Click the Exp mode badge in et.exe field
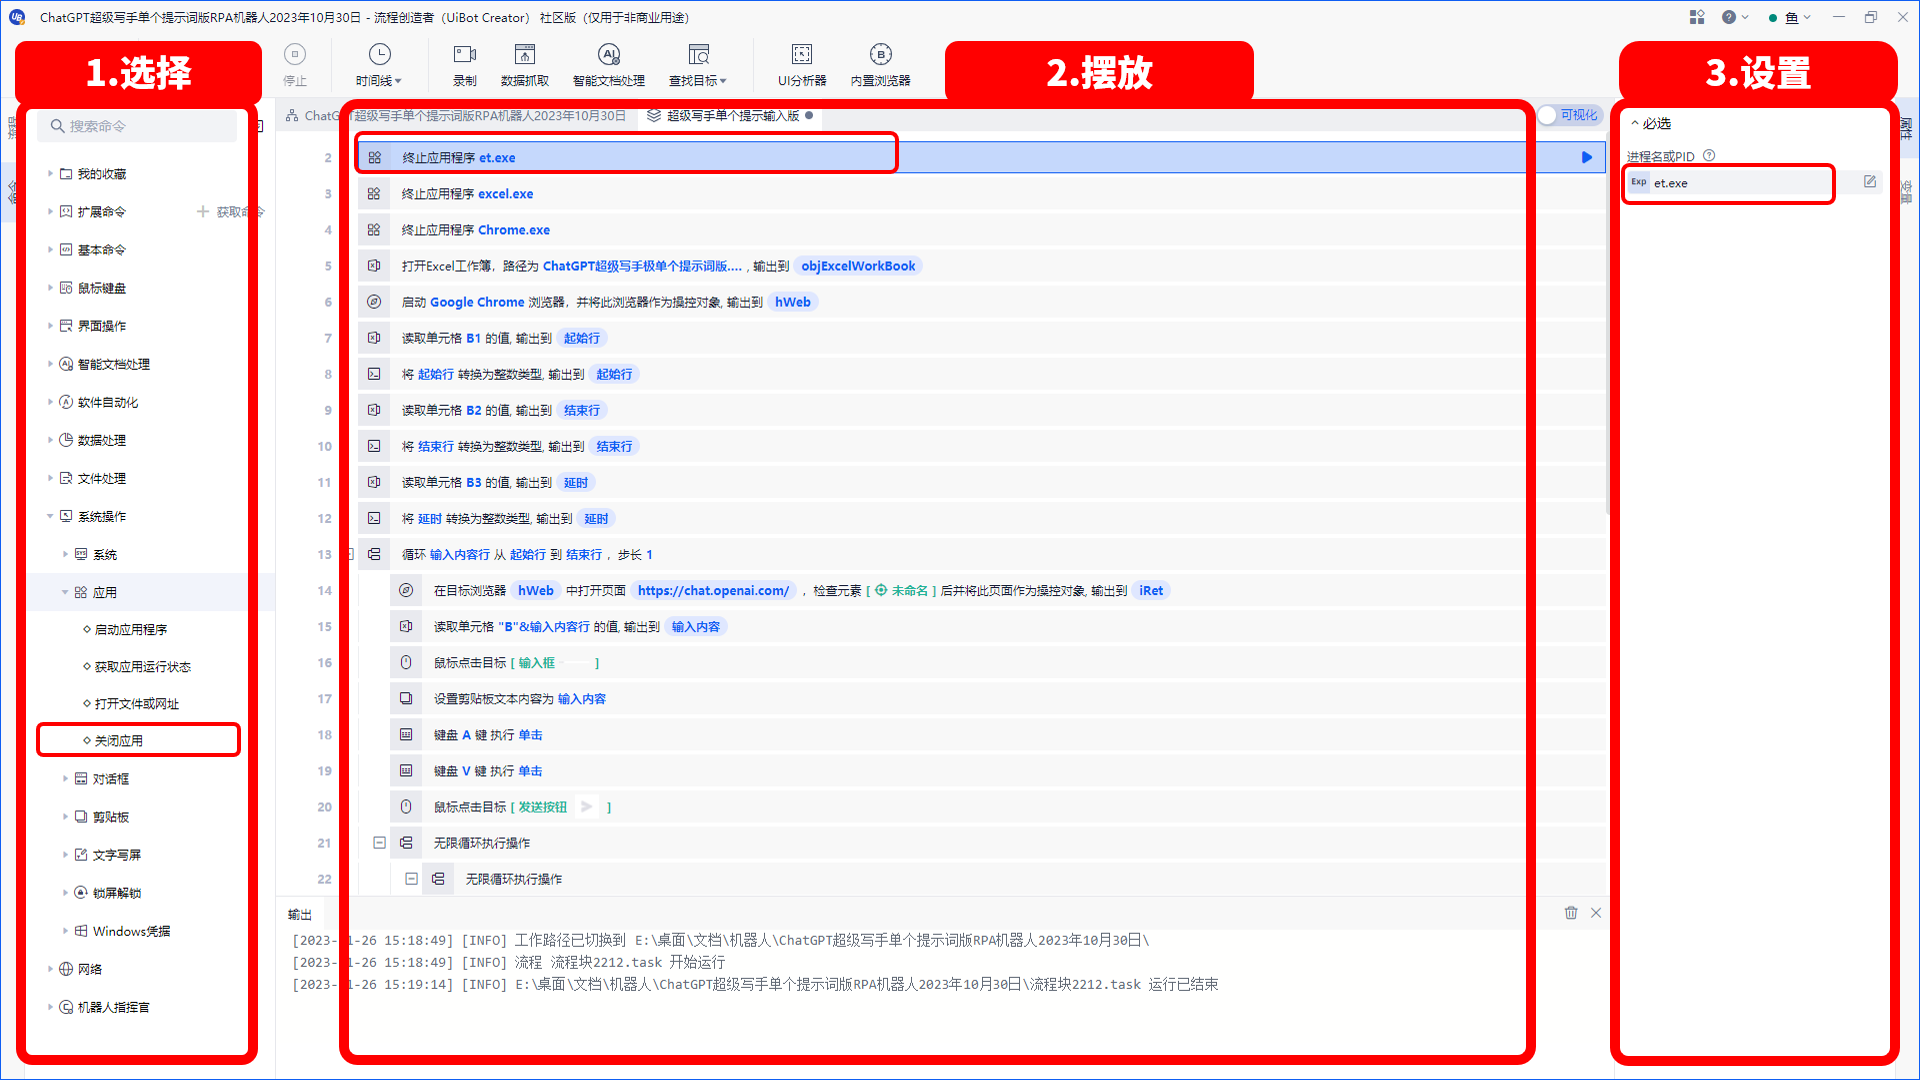The width and height of the screenshot is (1920, 1080). click(1638, 182)
